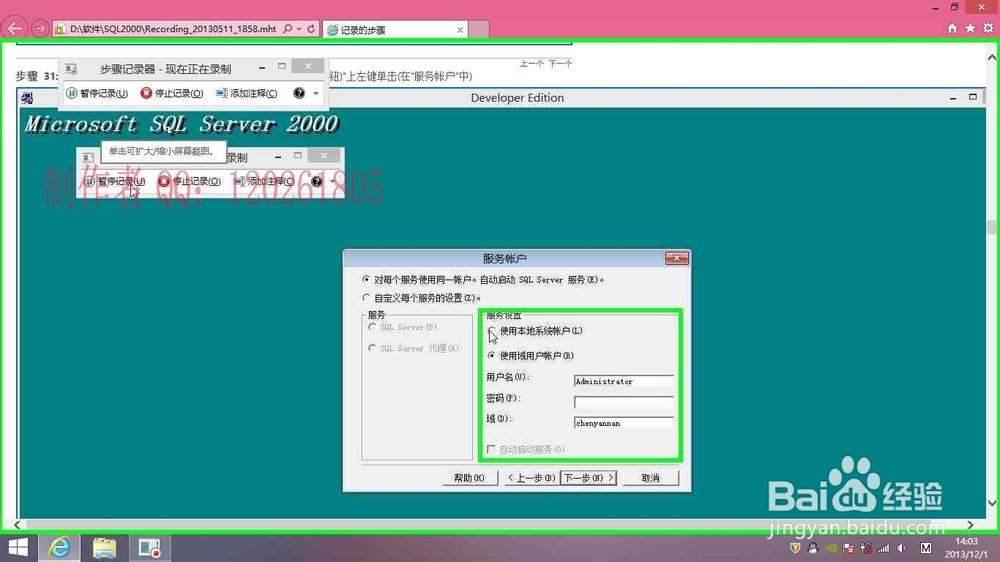The width and height of the screenshot is (1000, 562).
Task: Add a comment via 添加注释
Action: [247, 93]
